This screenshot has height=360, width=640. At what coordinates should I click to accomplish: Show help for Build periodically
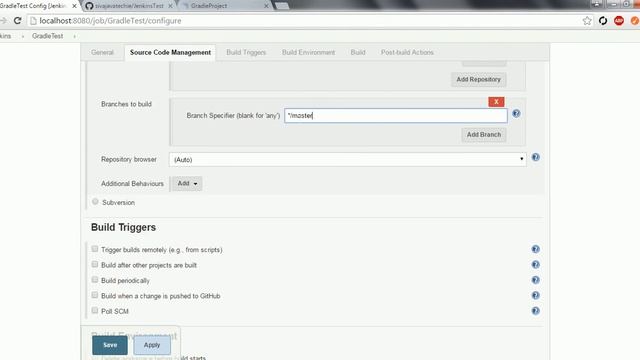point(536,280)
